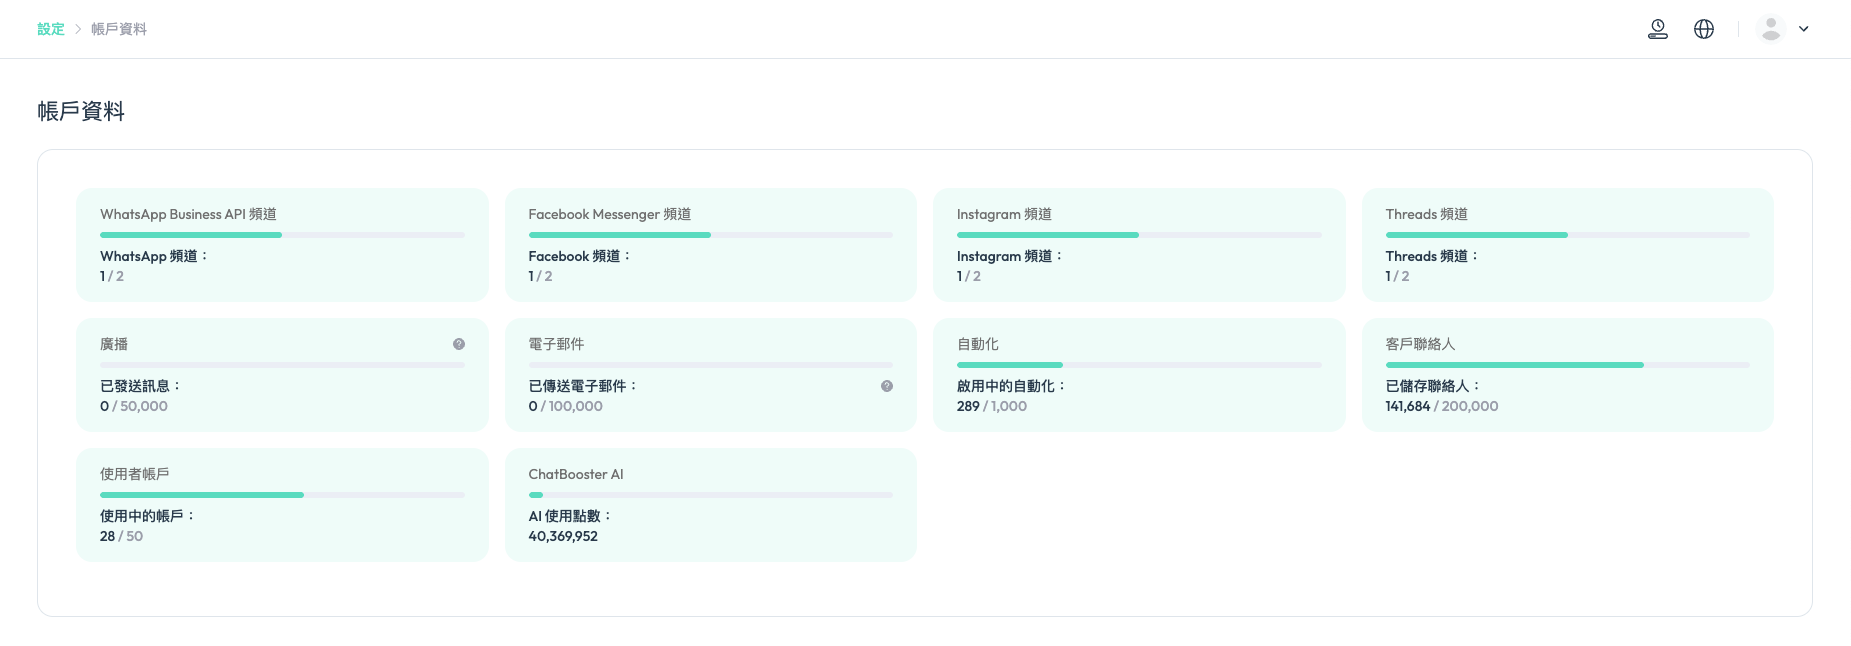
Task: Click the 0 / 50,000 sent messages value
Action: coord(134,406)
